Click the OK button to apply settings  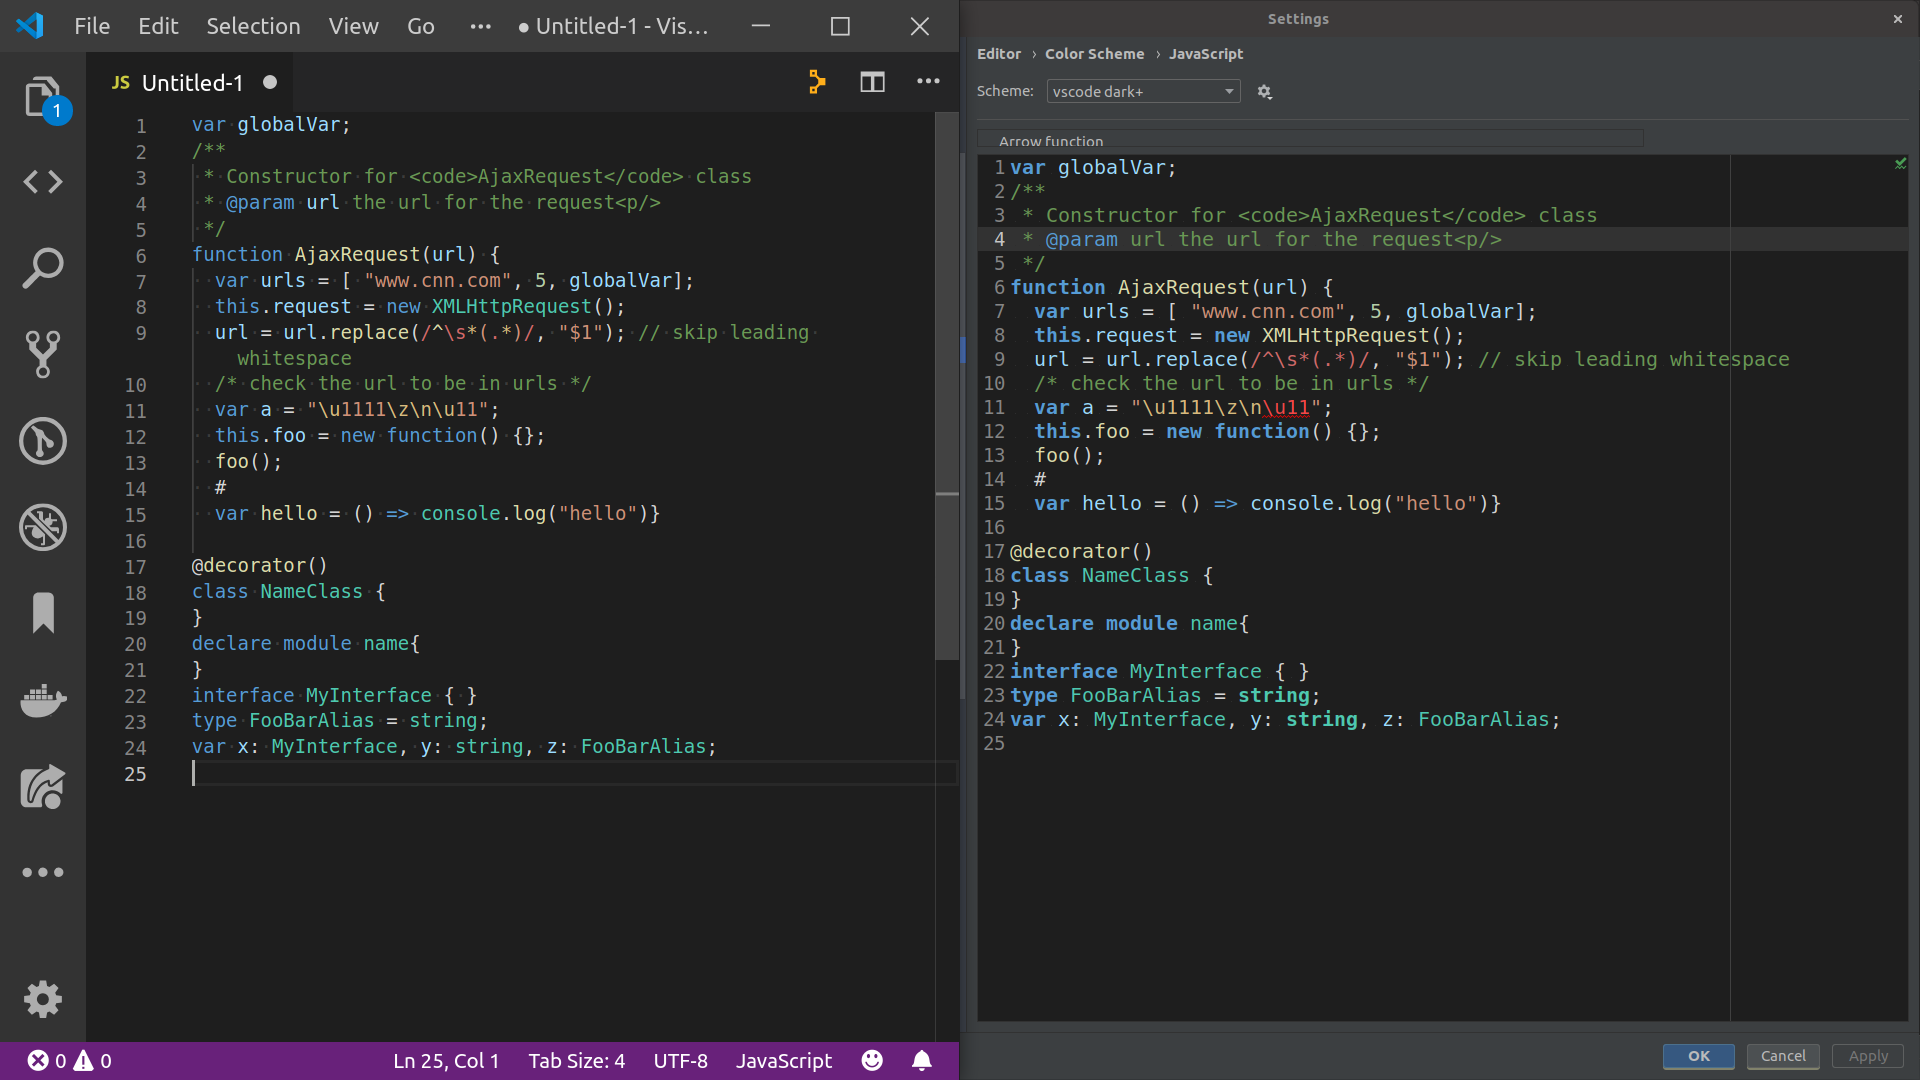point(1698,1055)
